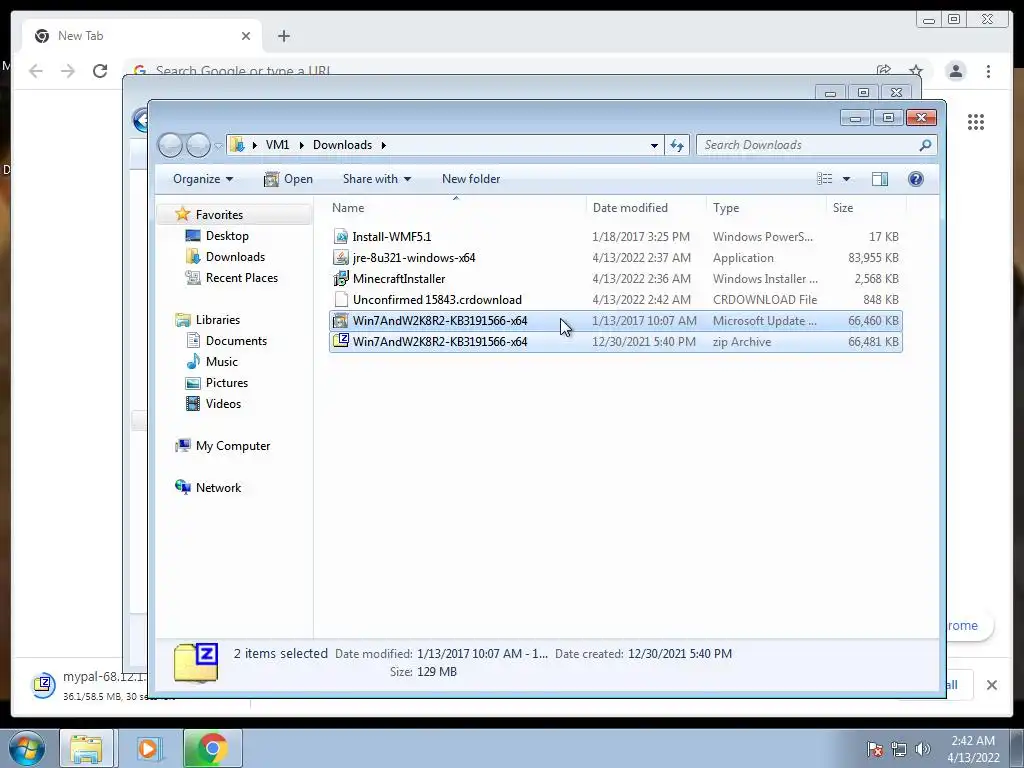Click the Network globe icon
This screenshot has height=768, width=1024.
[x=183, y=487]
